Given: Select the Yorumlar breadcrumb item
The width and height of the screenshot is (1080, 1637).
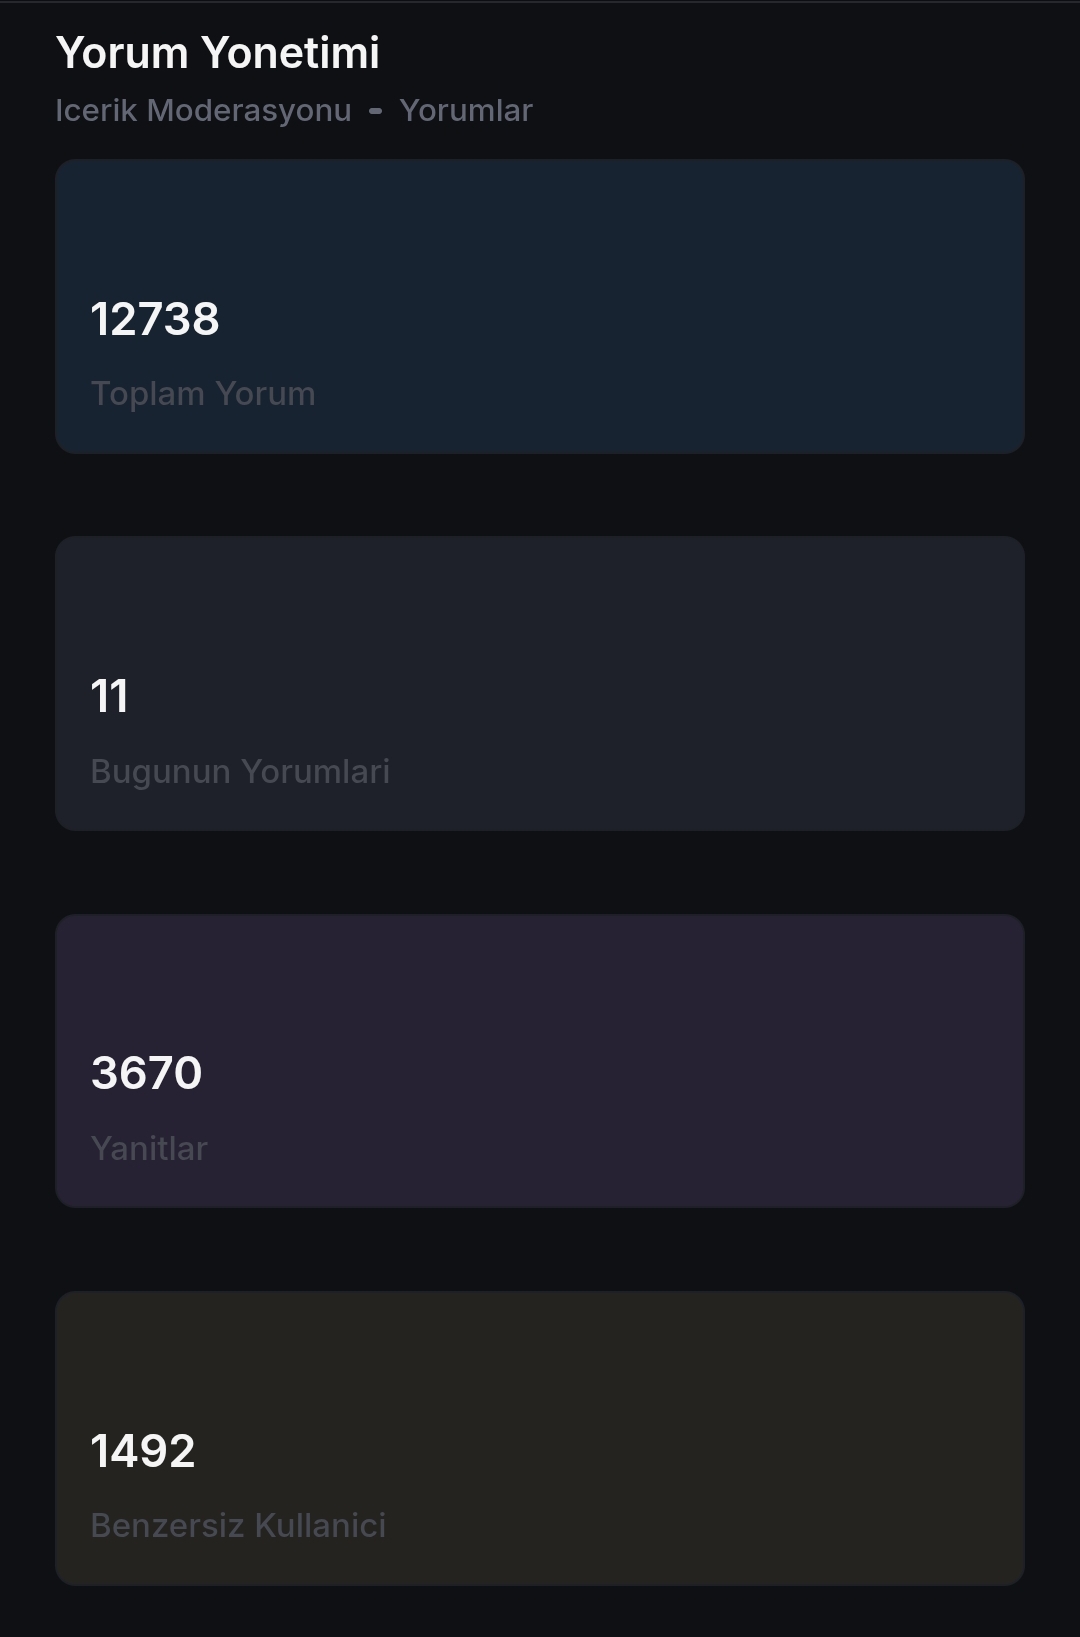Looking at the screenshot, I should pos(466,110).
